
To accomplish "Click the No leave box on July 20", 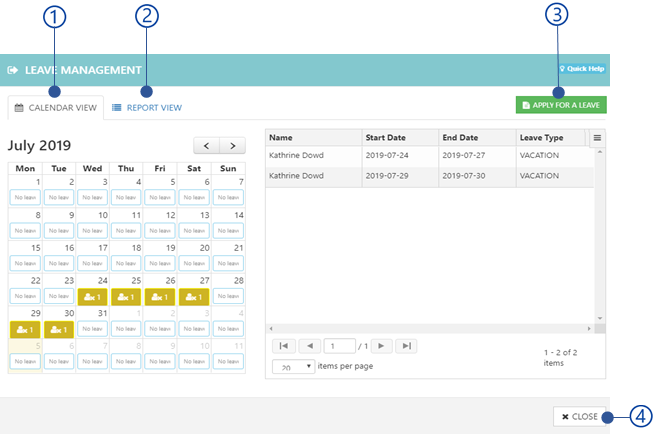I will (194, 263).
